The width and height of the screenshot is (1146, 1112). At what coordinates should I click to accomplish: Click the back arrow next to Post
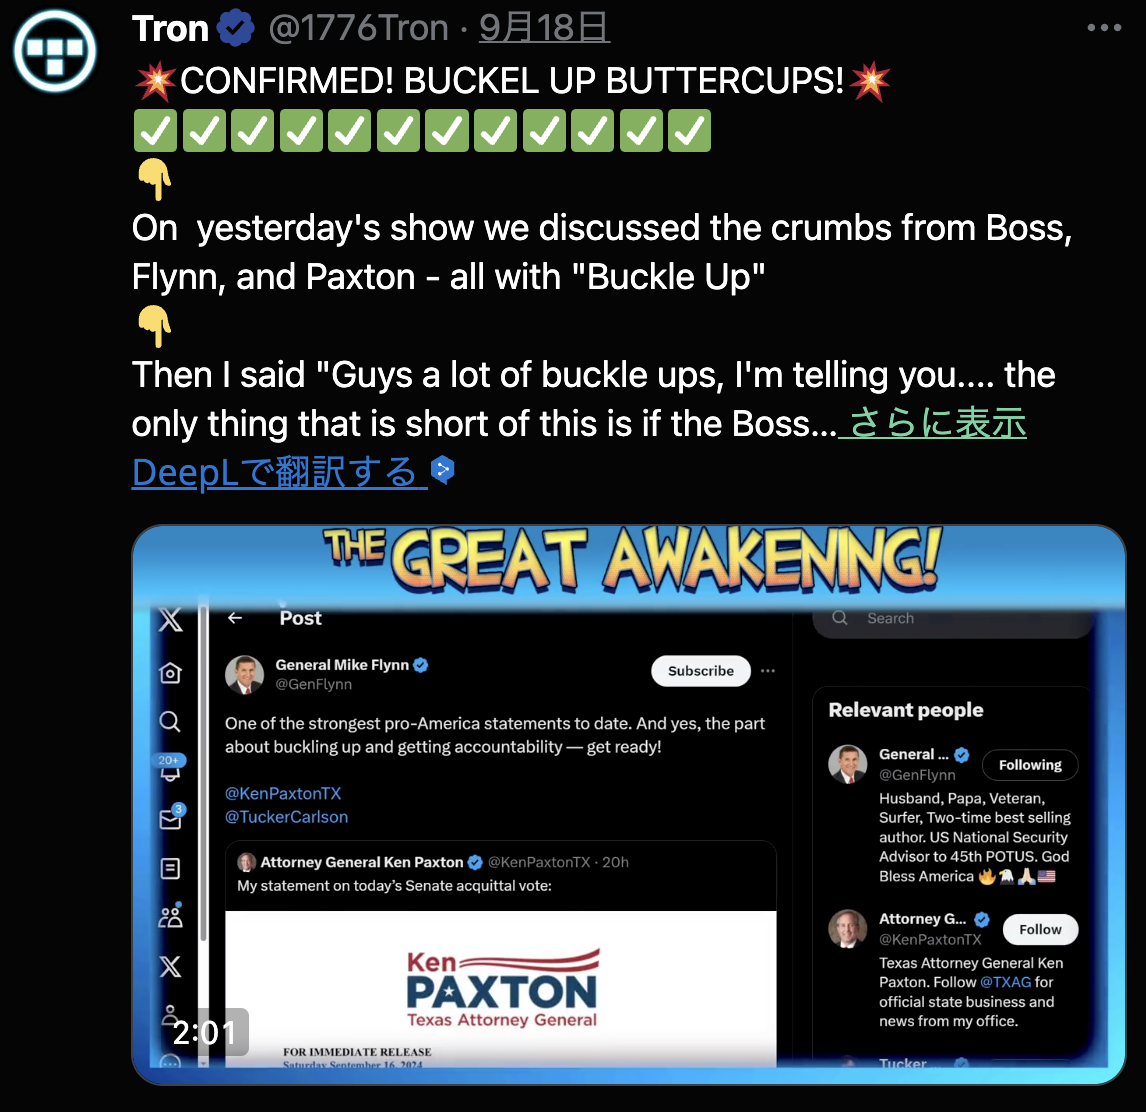(x=235, y=618)
